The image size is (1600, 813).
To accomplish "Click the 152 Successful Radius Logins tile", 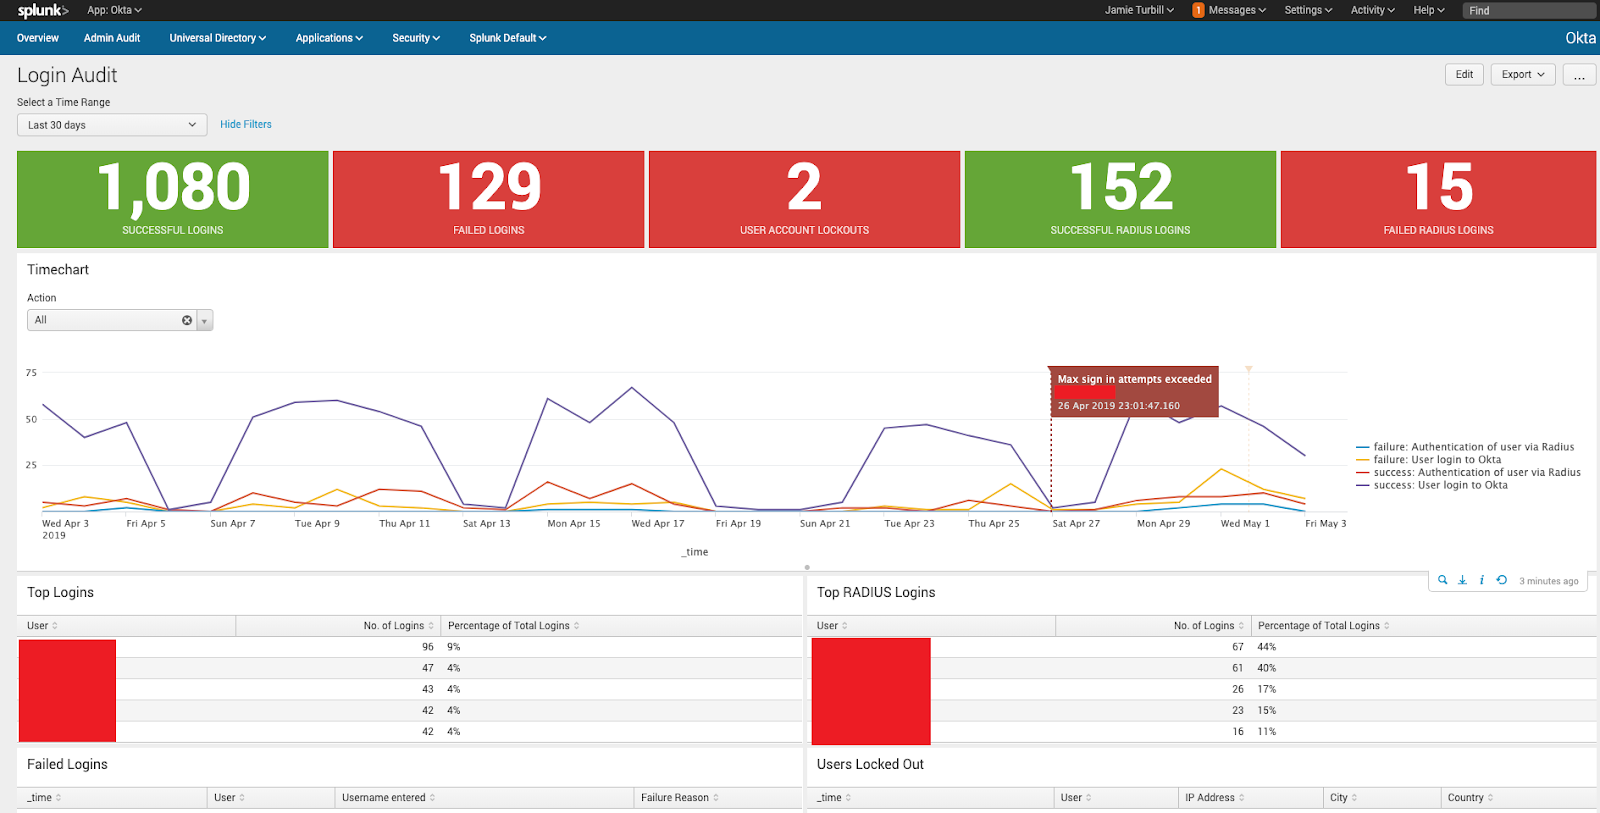I will click(x=1120, y=199).
